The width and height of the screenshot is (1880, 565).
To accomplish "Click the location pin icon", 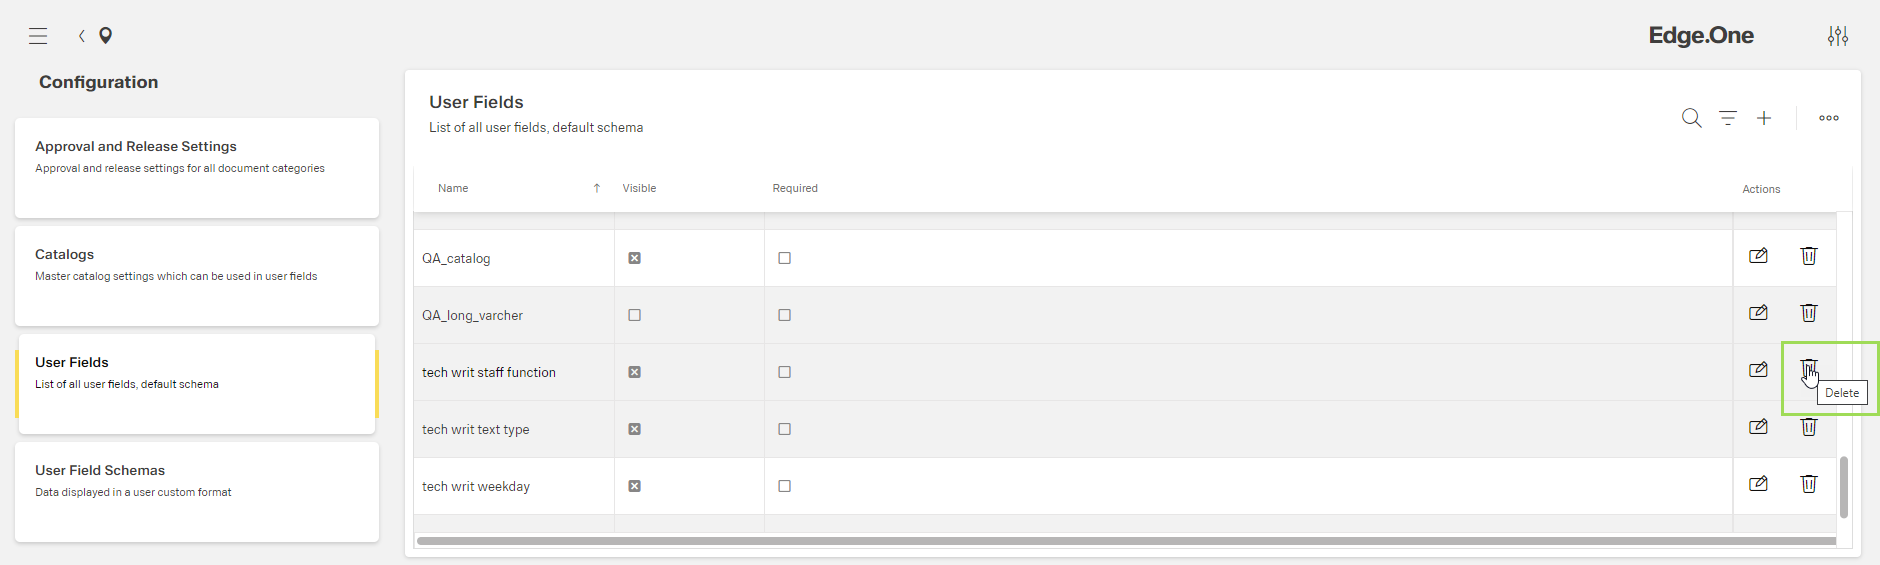I will pyautogui.click(x=105, y=36).
